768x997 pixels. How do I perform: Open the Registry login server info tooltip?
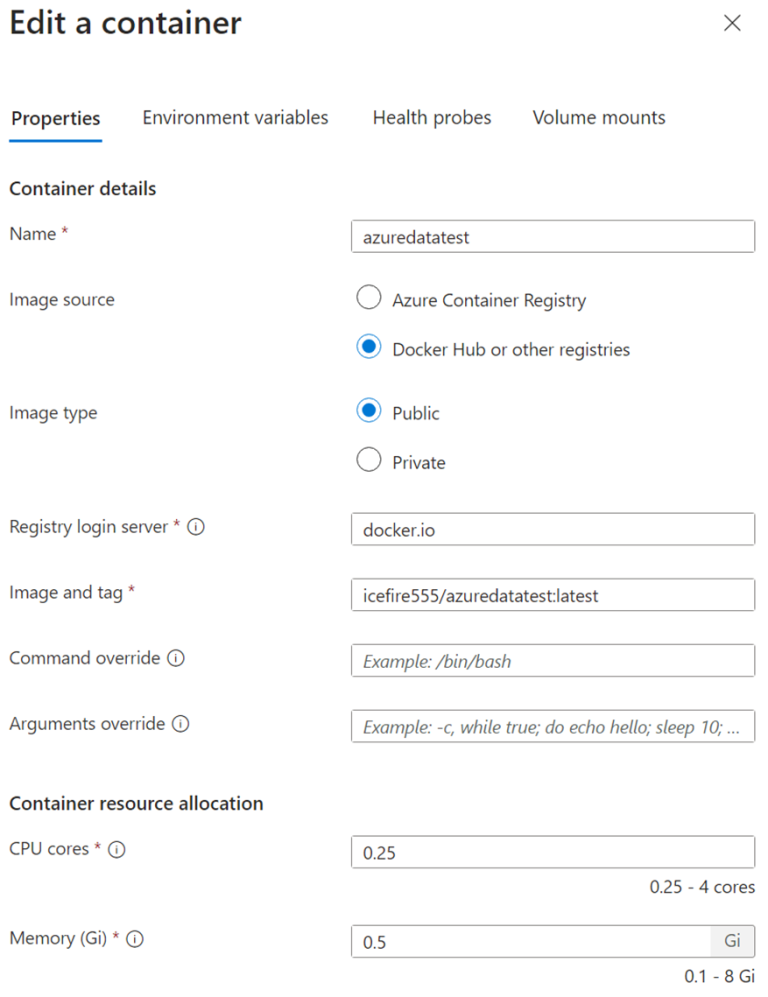pyautogui.click(x=195, y=527)
